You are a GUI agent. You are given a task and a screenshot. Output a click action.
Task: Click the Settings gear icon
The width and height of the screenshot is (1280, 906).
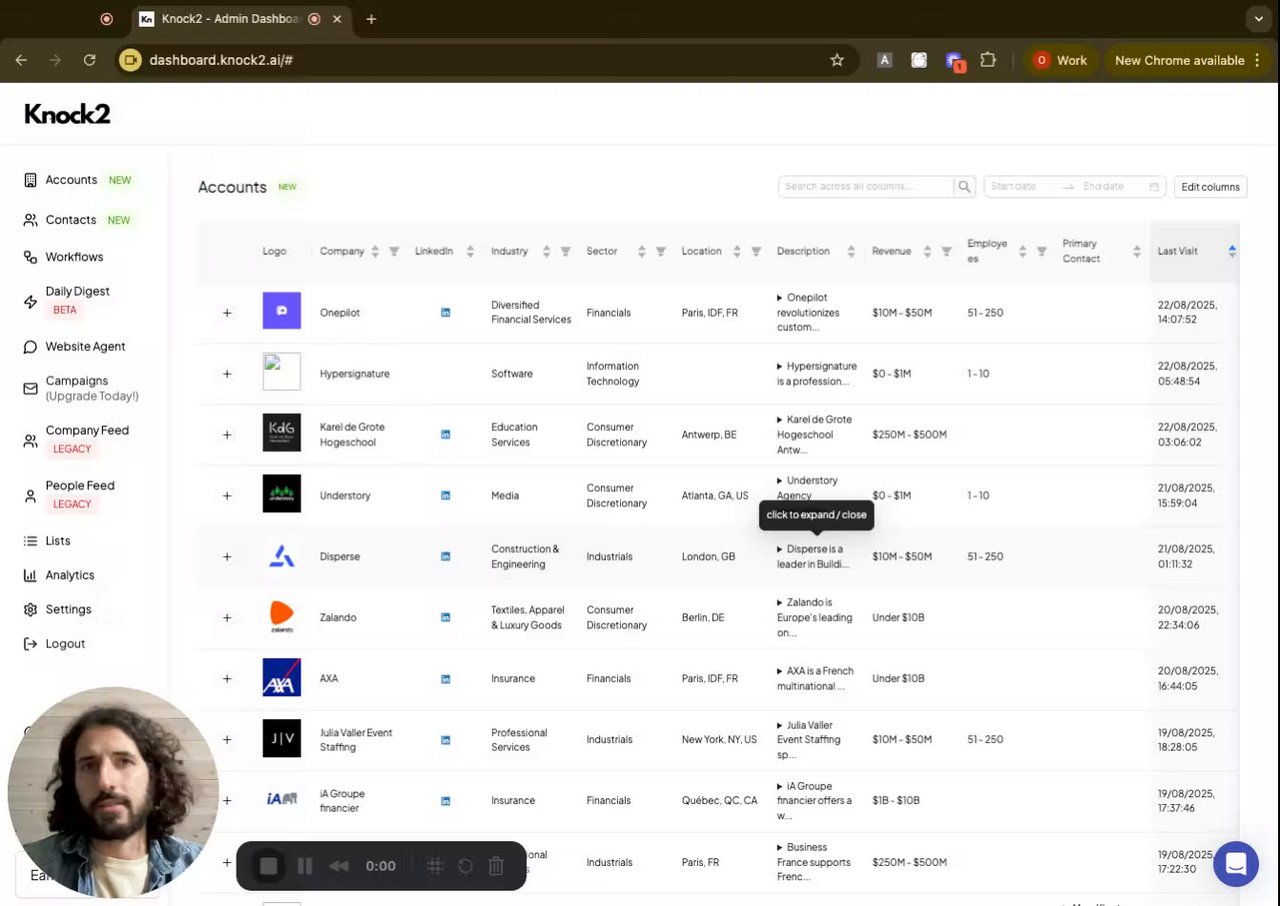click(31, 610)
